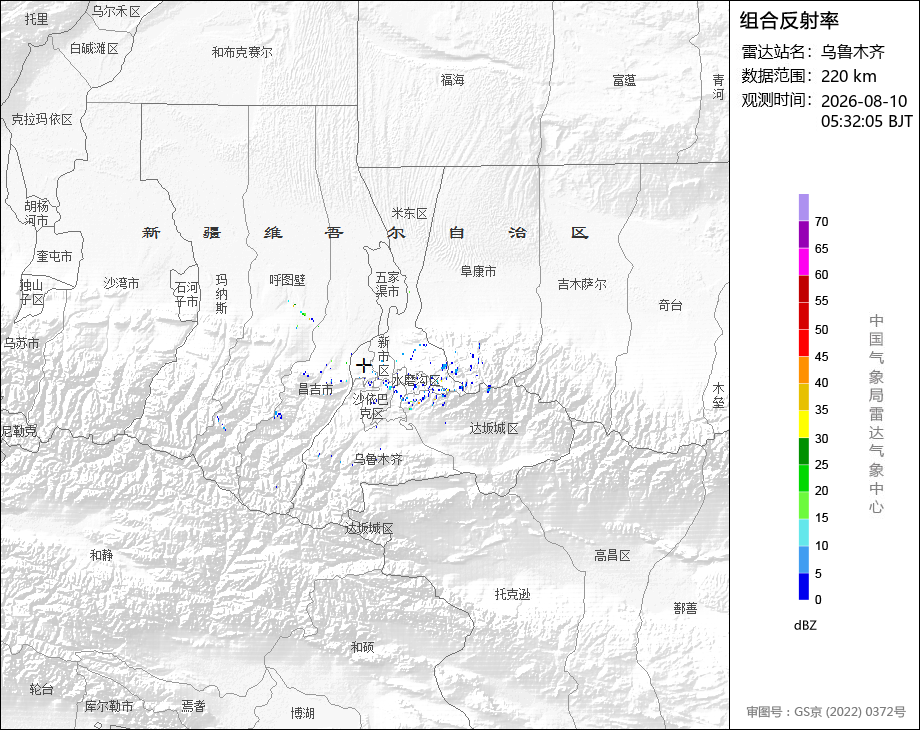Click the 托克逊 county label
The image size is (920, 730).
(x=512, y=594)
